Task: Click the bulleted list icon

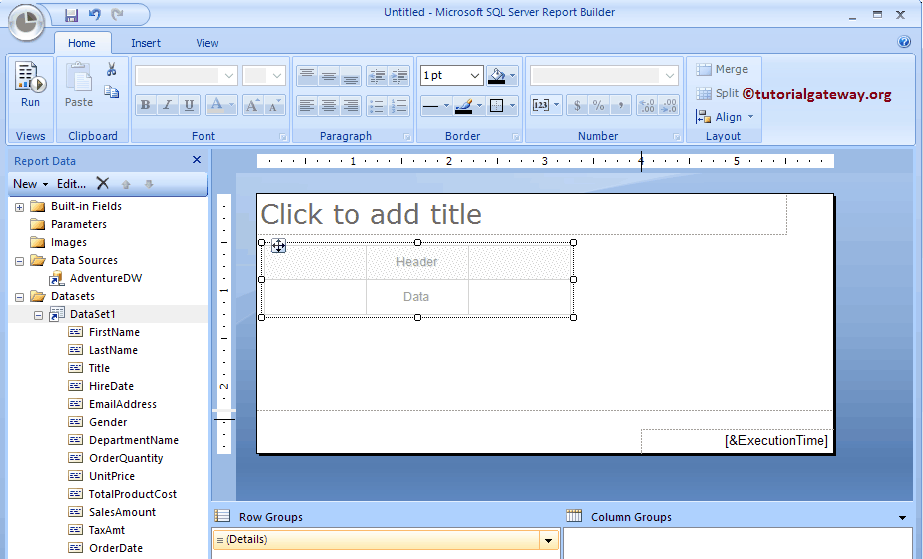Action: [x=377, y=105]
